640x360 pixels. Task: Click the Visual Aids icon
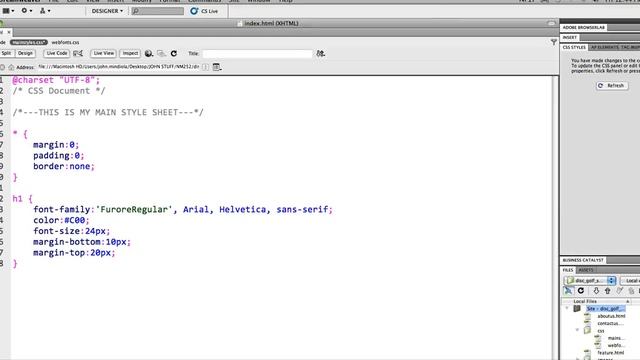(162, 53)
